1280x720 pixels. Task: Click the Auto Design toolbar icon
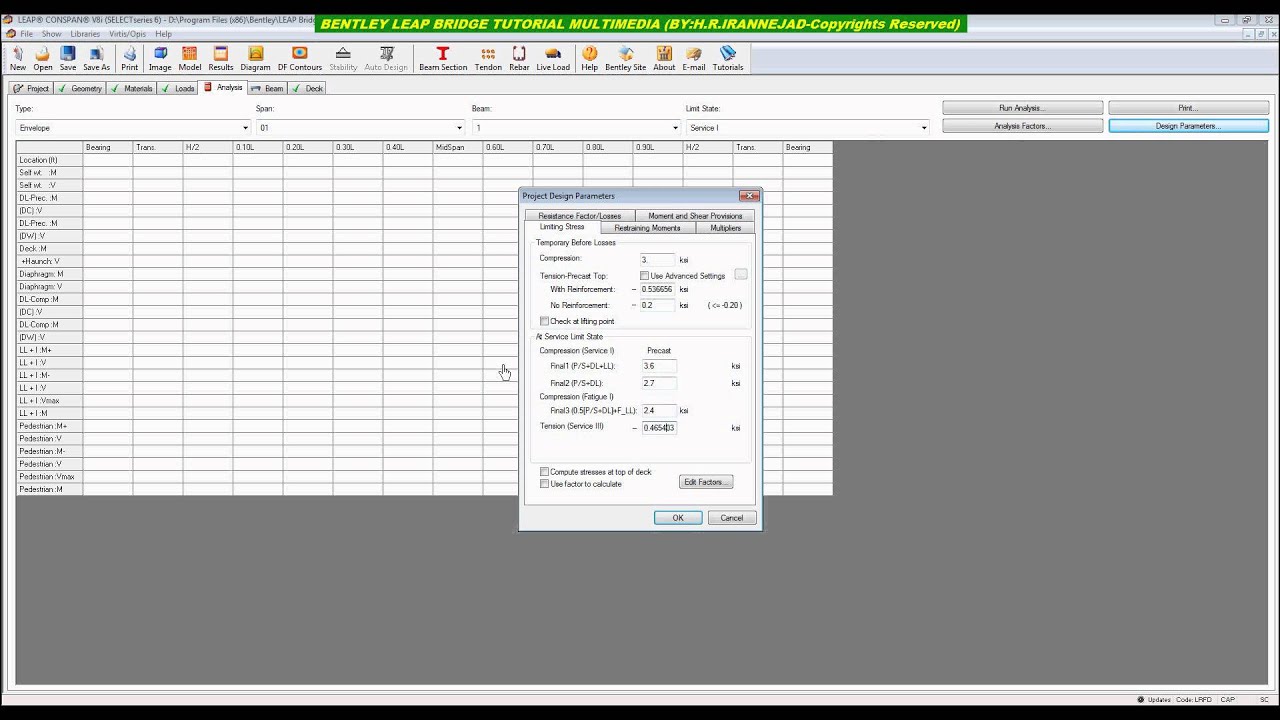(386, 59)
